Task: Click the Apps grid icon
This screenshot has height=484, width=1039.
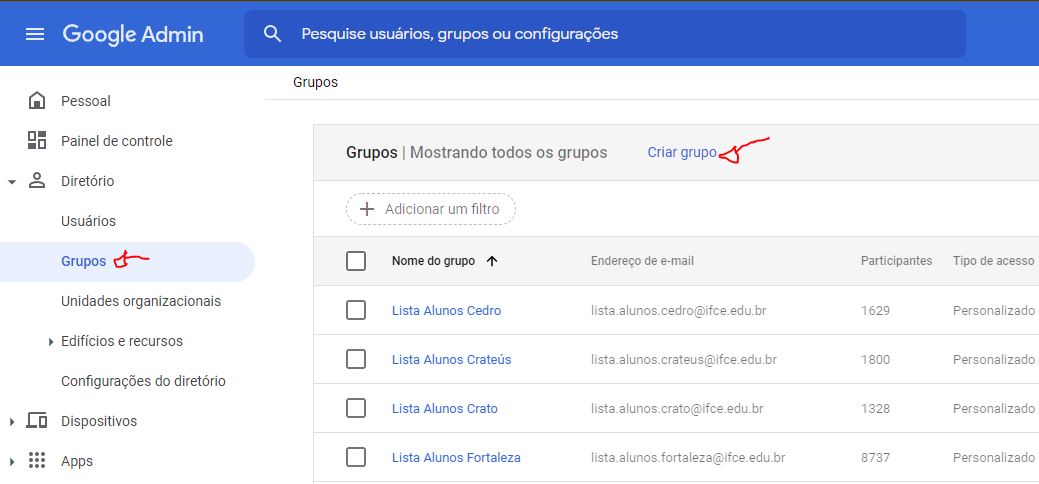Action: click(x=37, y=461)
